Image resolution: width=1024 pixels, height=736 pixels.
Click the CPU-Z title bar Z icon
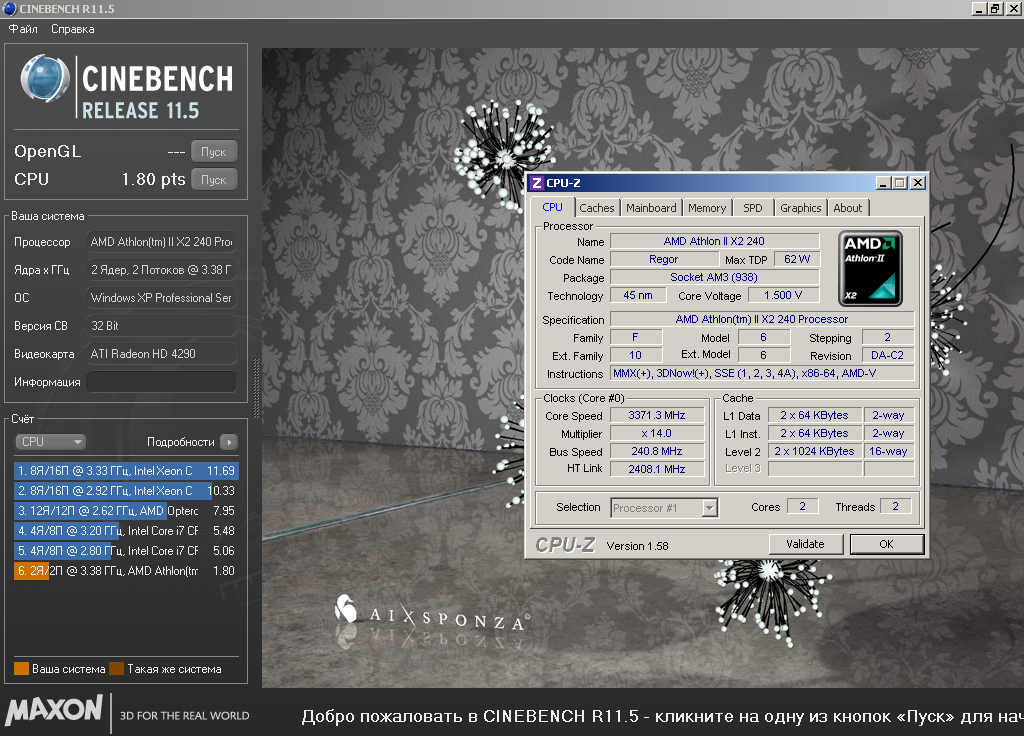[537, 183]
